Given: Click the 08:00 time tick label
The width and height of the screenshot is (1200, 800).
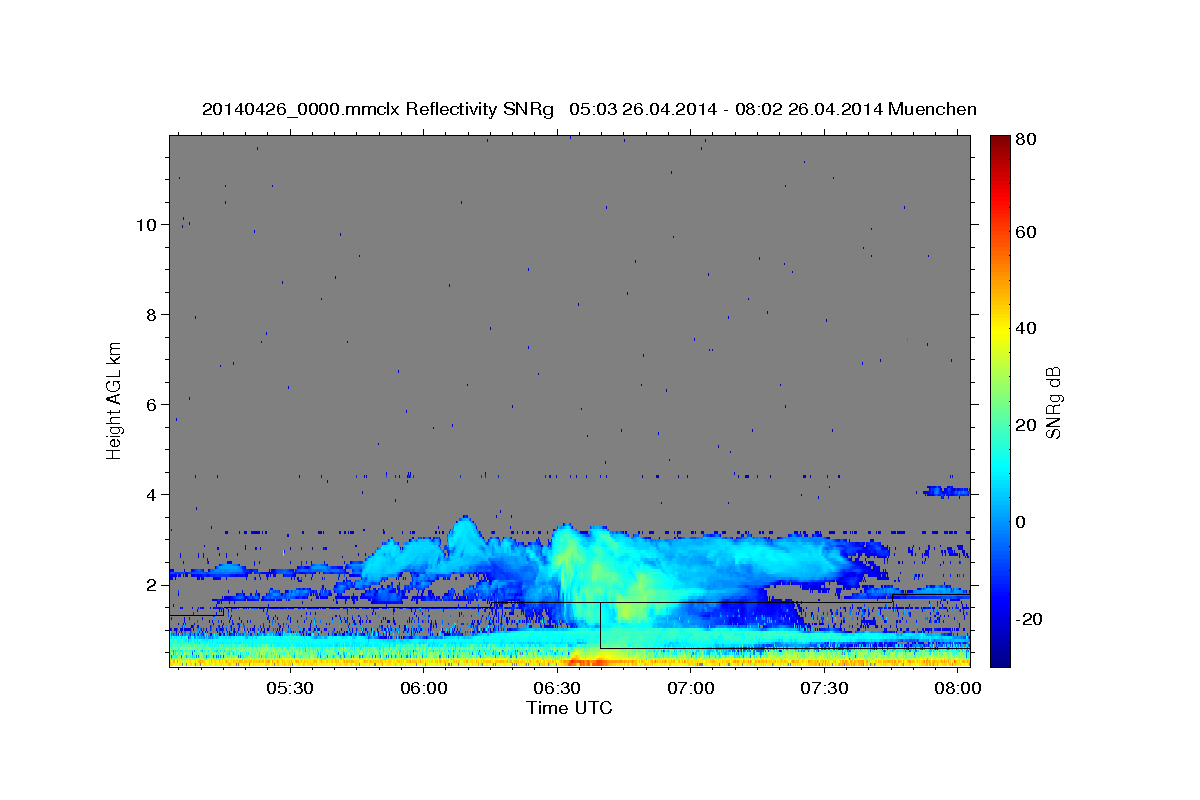Looking at the screenshot, I should pyautogui.click(x=957, y=688).
